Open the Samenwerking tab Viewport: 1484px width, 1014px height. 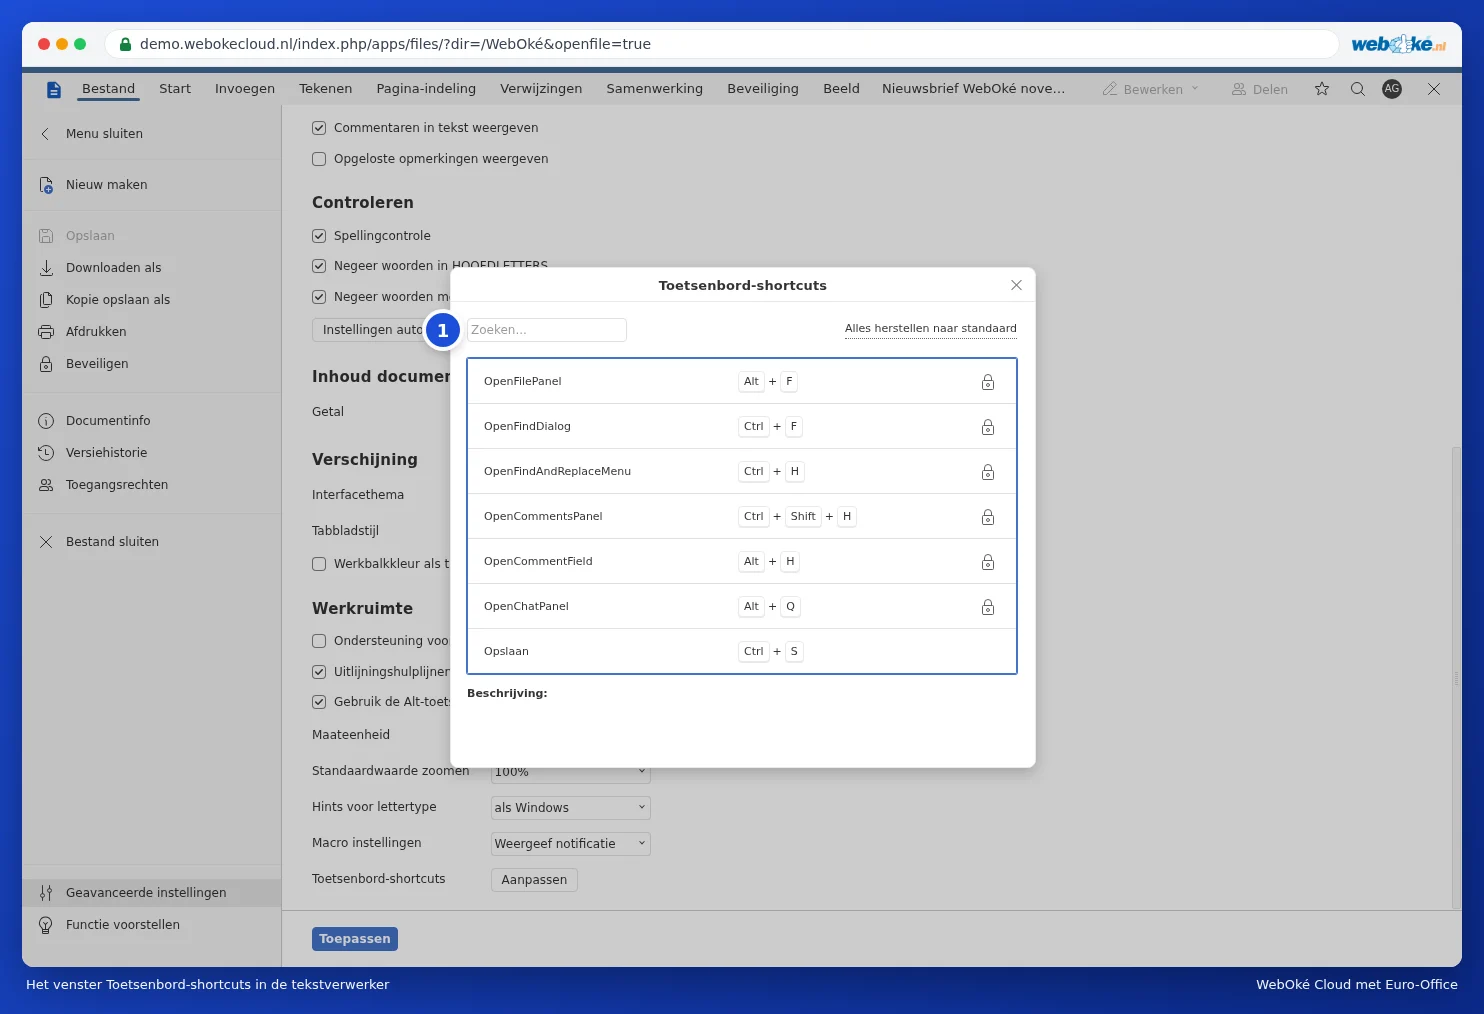655,89
